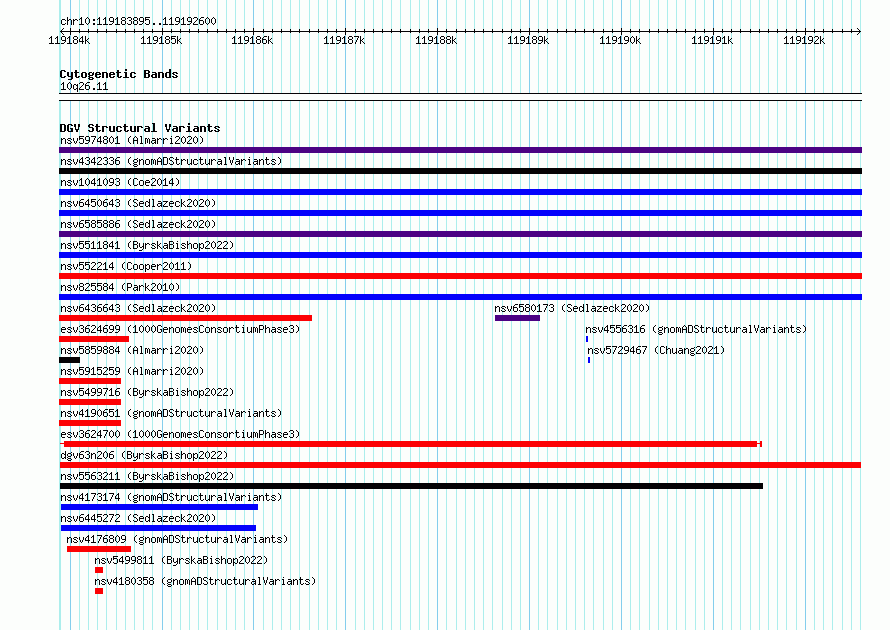Click the 119188k ruler tick label
This screenshot has height=630, width=890.
tap(436, 40)
